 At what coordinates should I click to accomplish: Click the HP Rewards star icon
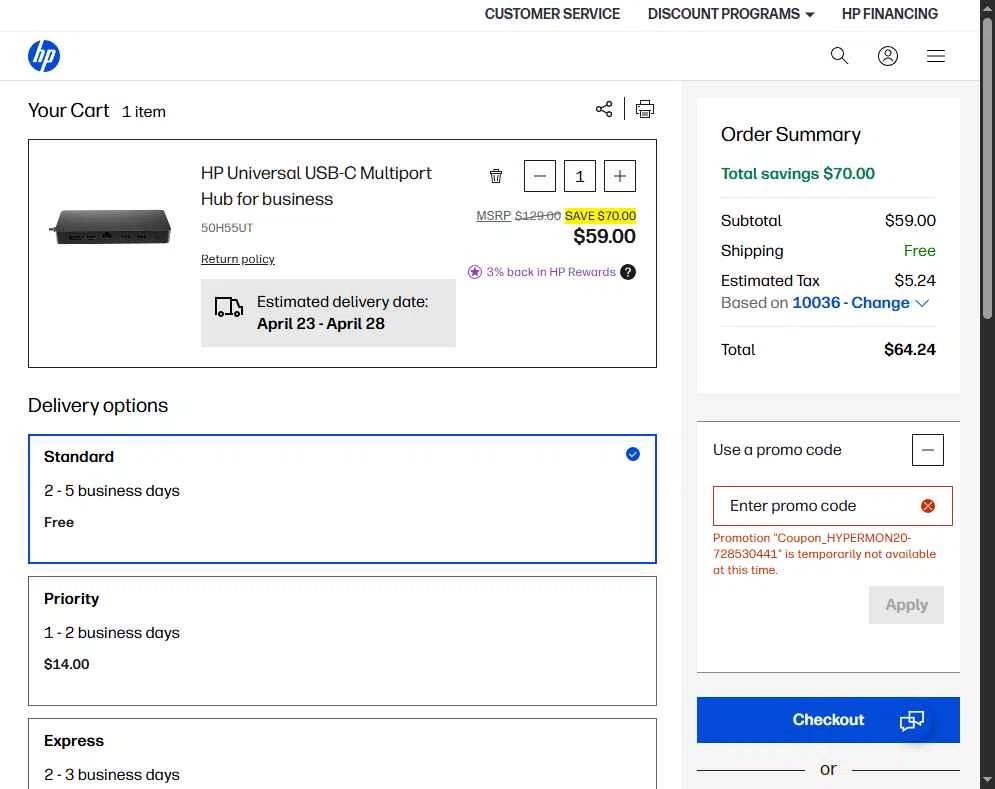click(x=475, y=272)
